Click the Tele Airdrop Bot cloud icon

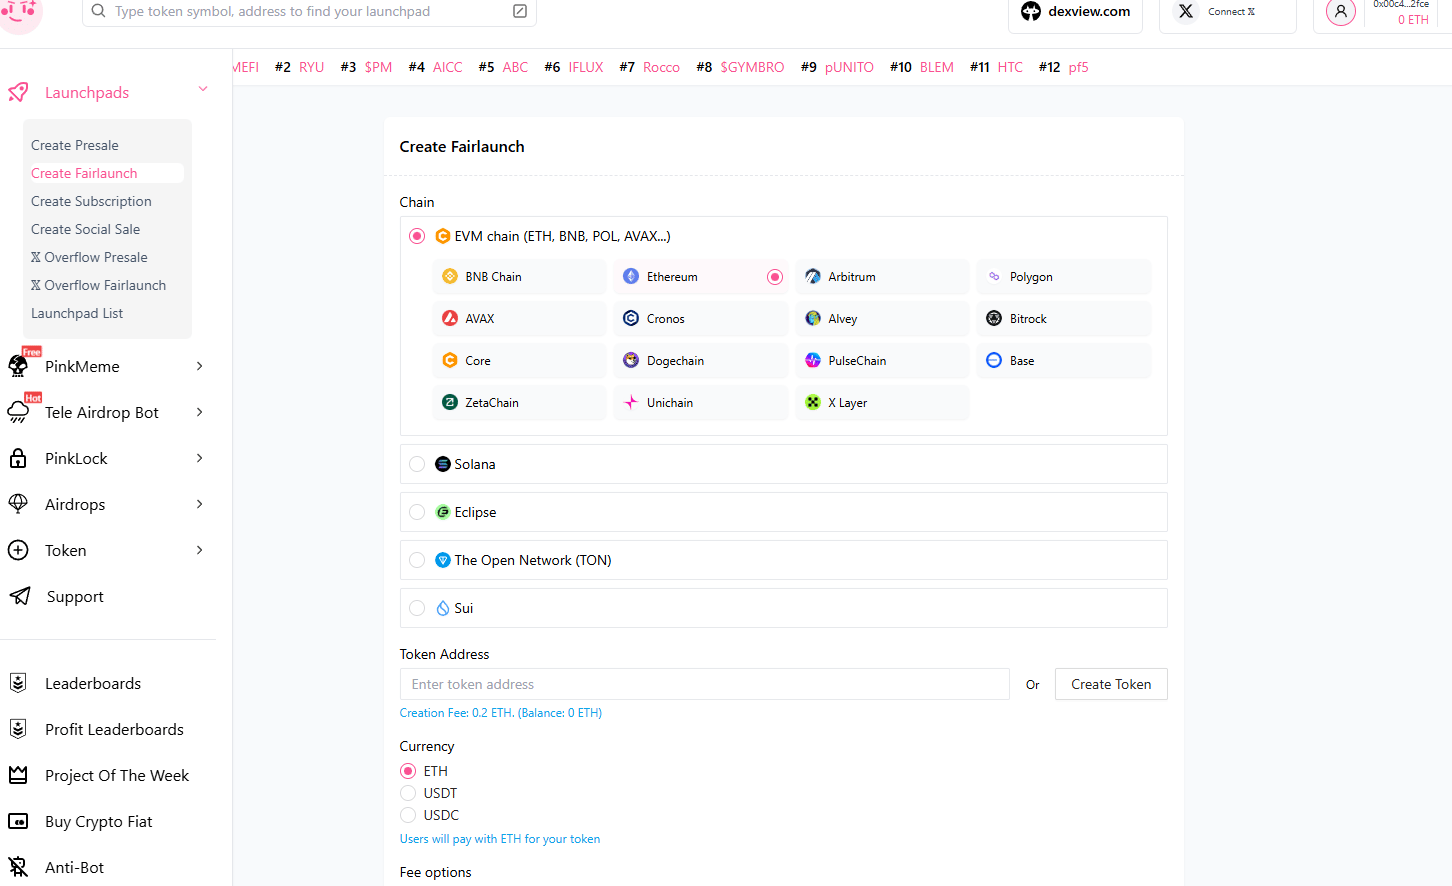click(x=18, y=412)
